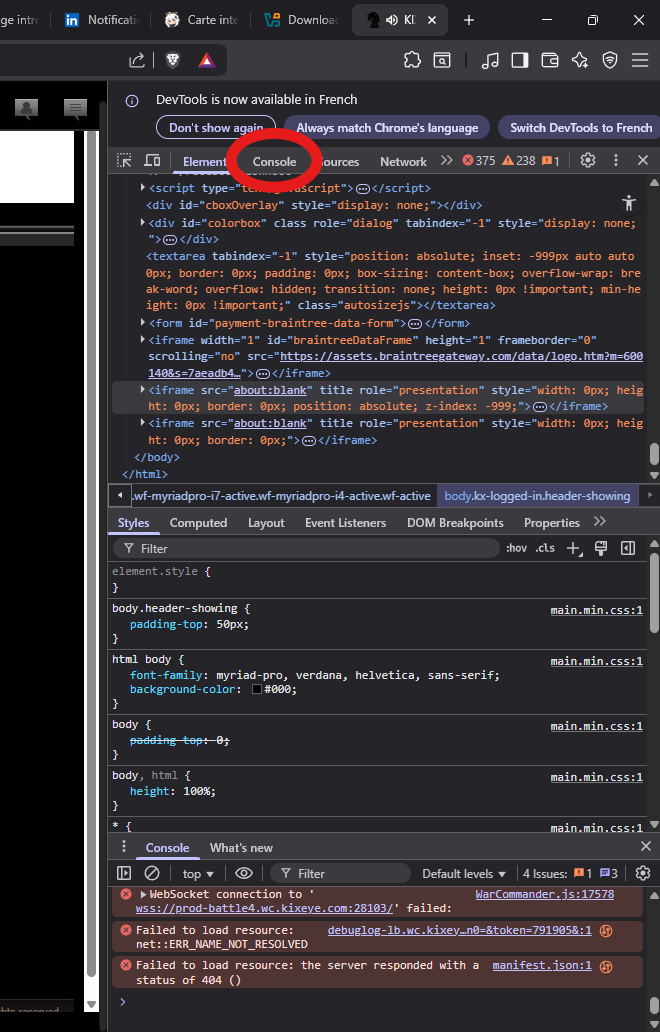Click the Brave Shields lion icon
Screen dimensions: 660x1032
173,61
